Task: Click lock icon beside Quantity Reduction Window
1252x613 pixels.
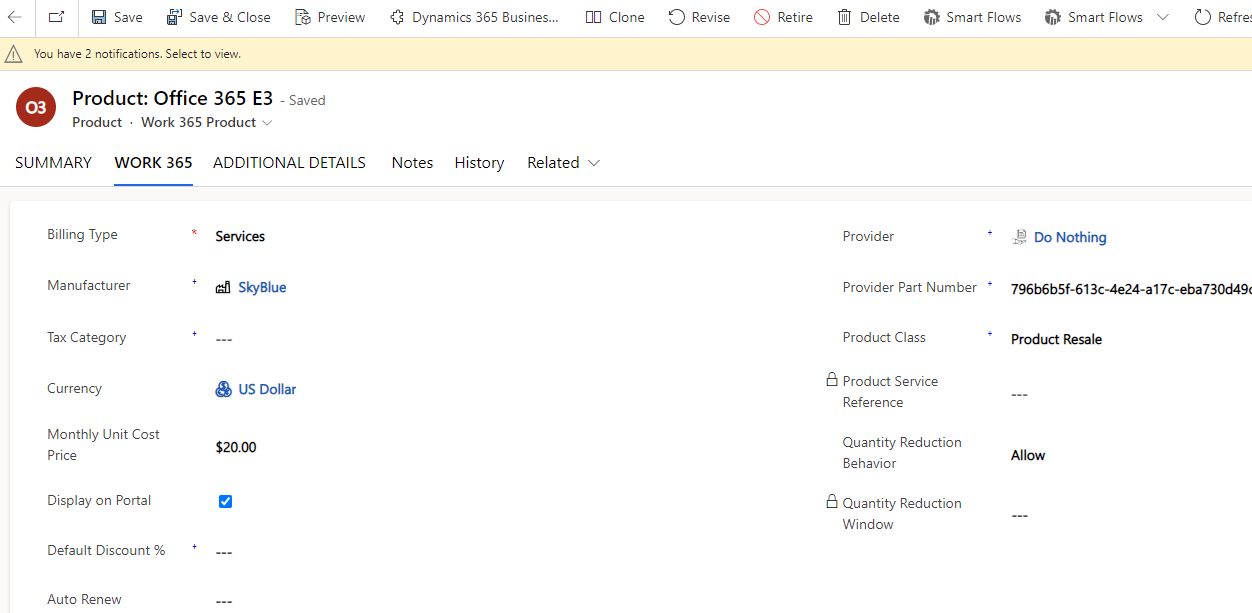Action: click(831, 501)
